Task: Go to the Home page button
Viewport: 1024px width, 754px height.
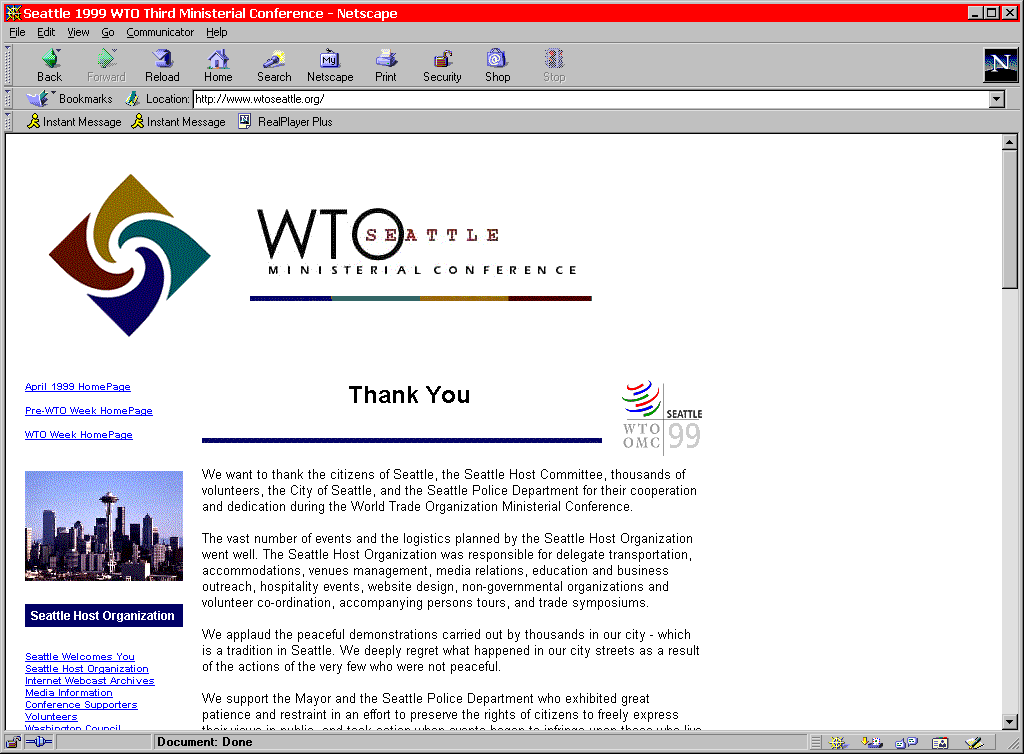Action: [x=218, y=66]
